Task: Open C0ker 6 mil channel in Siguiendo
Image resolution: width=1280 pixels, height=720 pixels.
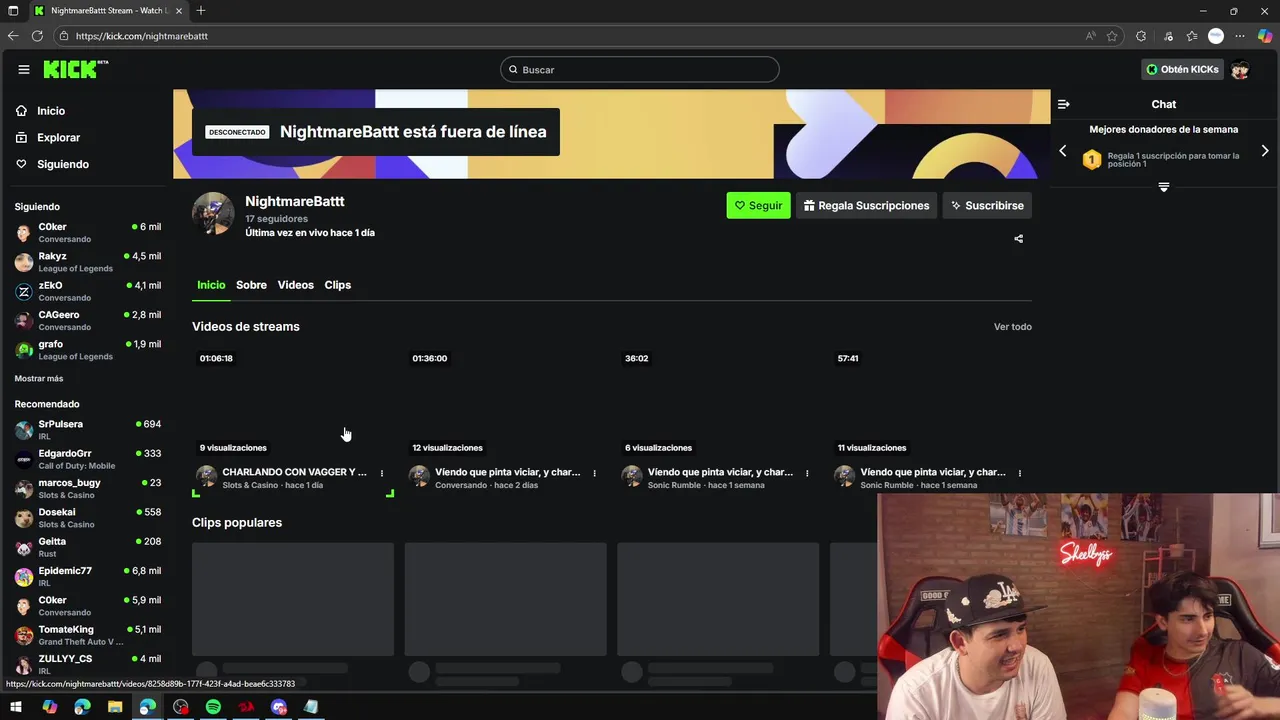Action: tap(88, 232)
